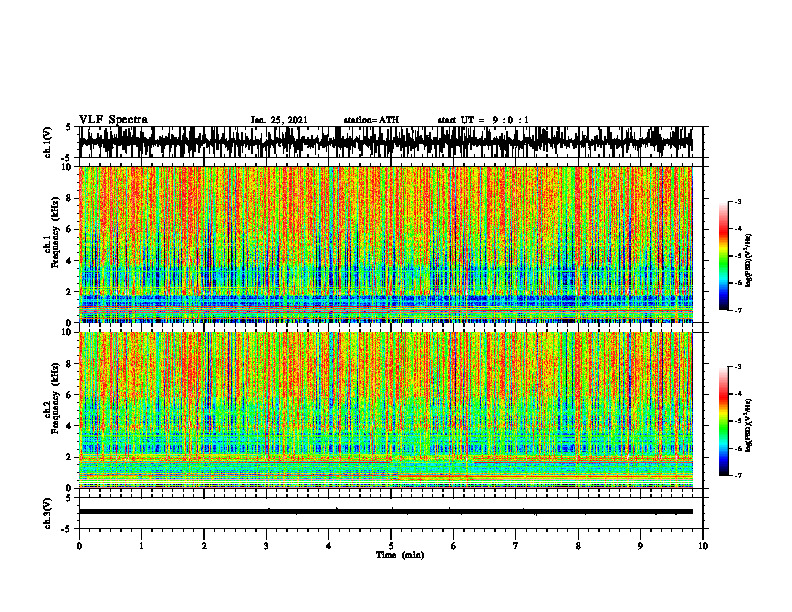This screenshot has width=792, height=612.
Task: Click the ch.1 color bar log(PSD) label
Action: [x=748, y=261]
